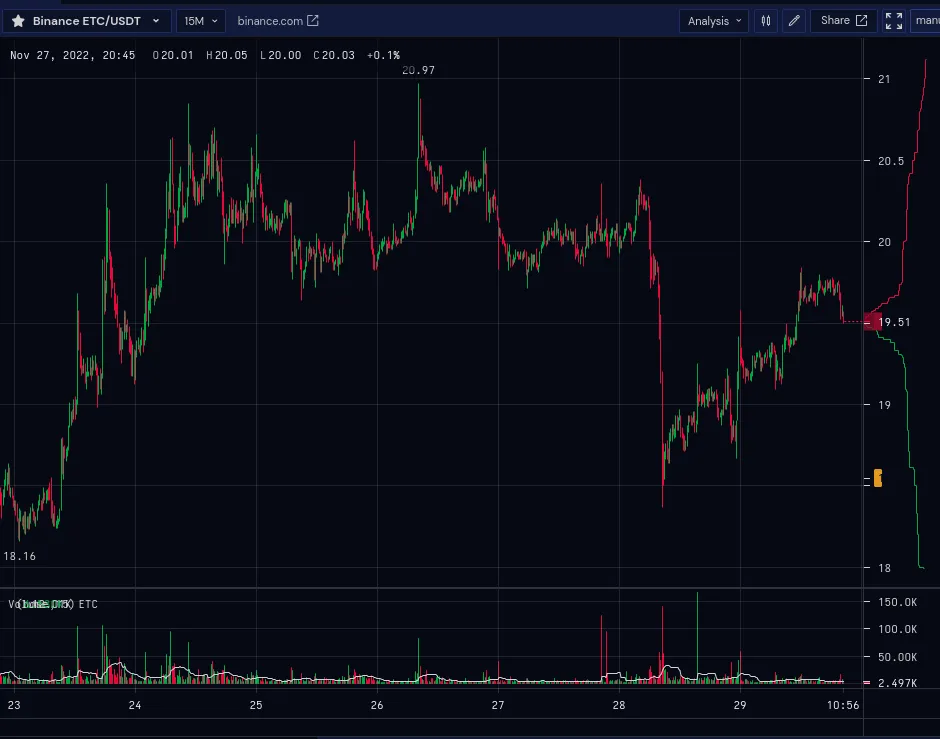Viewport: 940px width, 739px height.
Task: Click date 26 on the time axis
Action: pyautogui.click(x=377, y=705)
